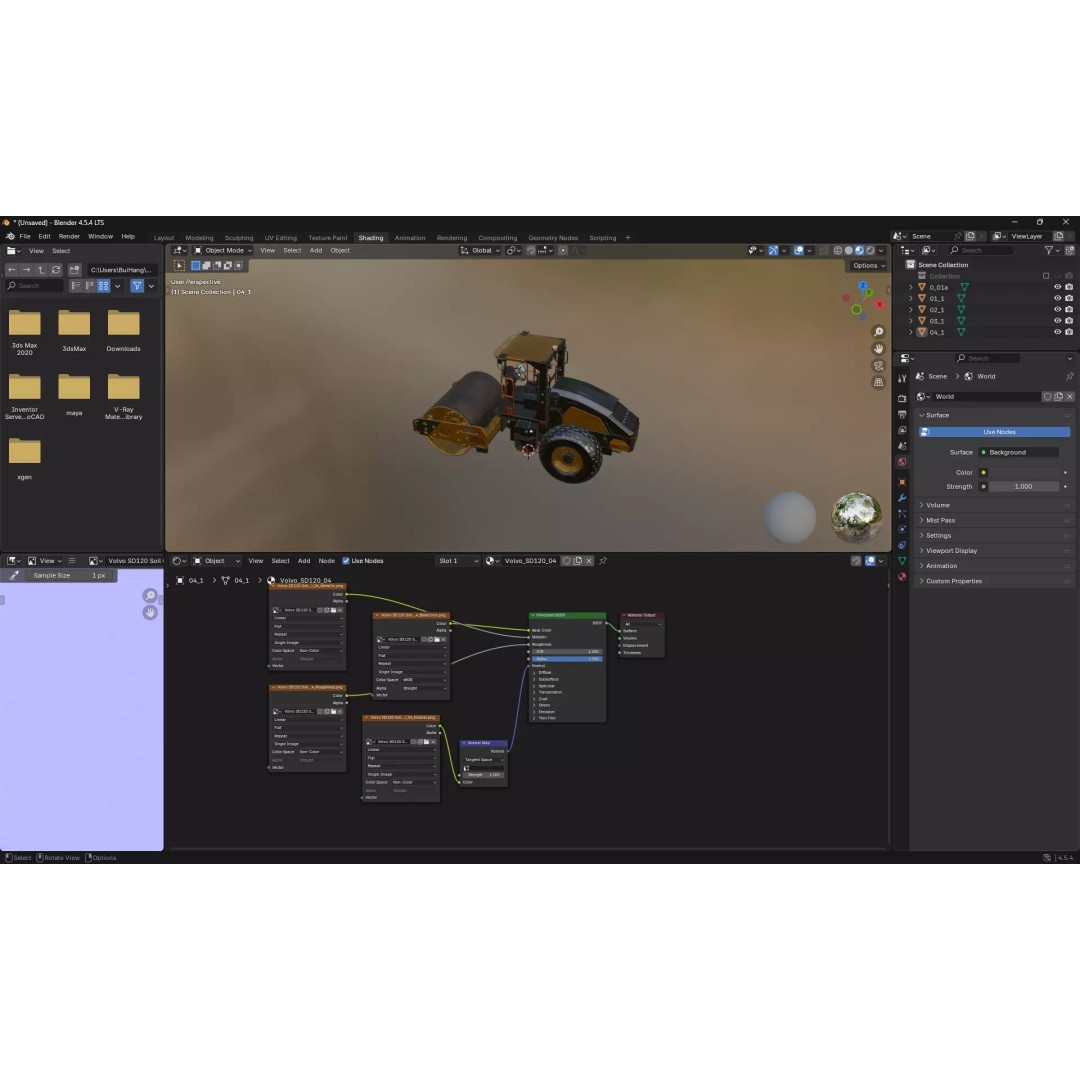Expand the 04_1 outliner item
The image size is (1080, 1080).
point(911,332)
